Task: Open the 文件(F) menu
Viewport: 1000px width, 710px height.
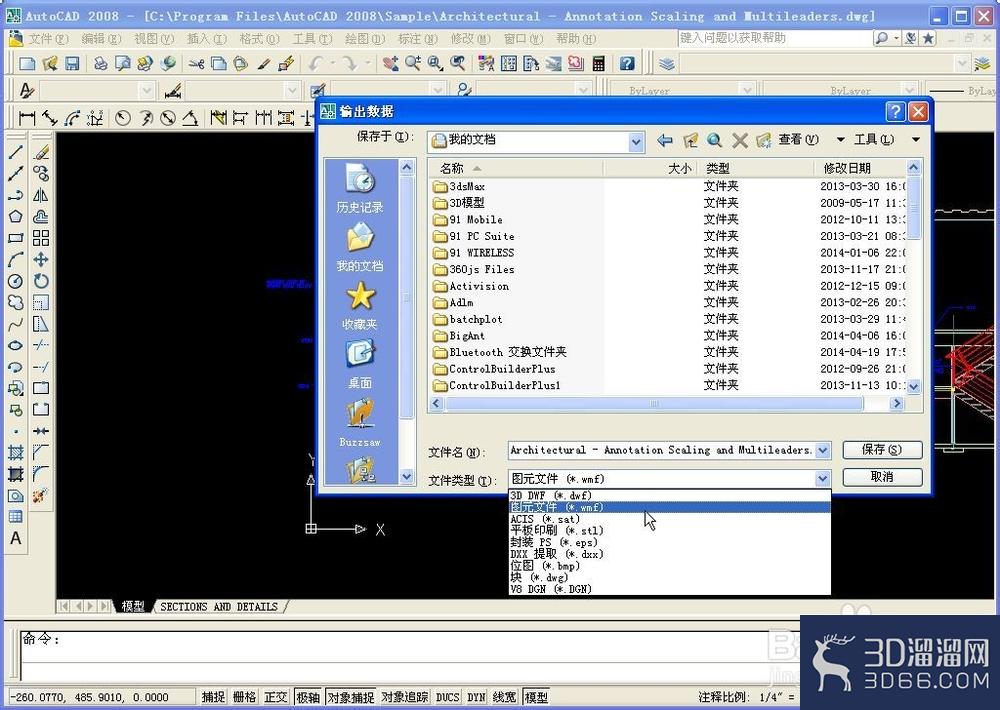Action: coord(48,39)
